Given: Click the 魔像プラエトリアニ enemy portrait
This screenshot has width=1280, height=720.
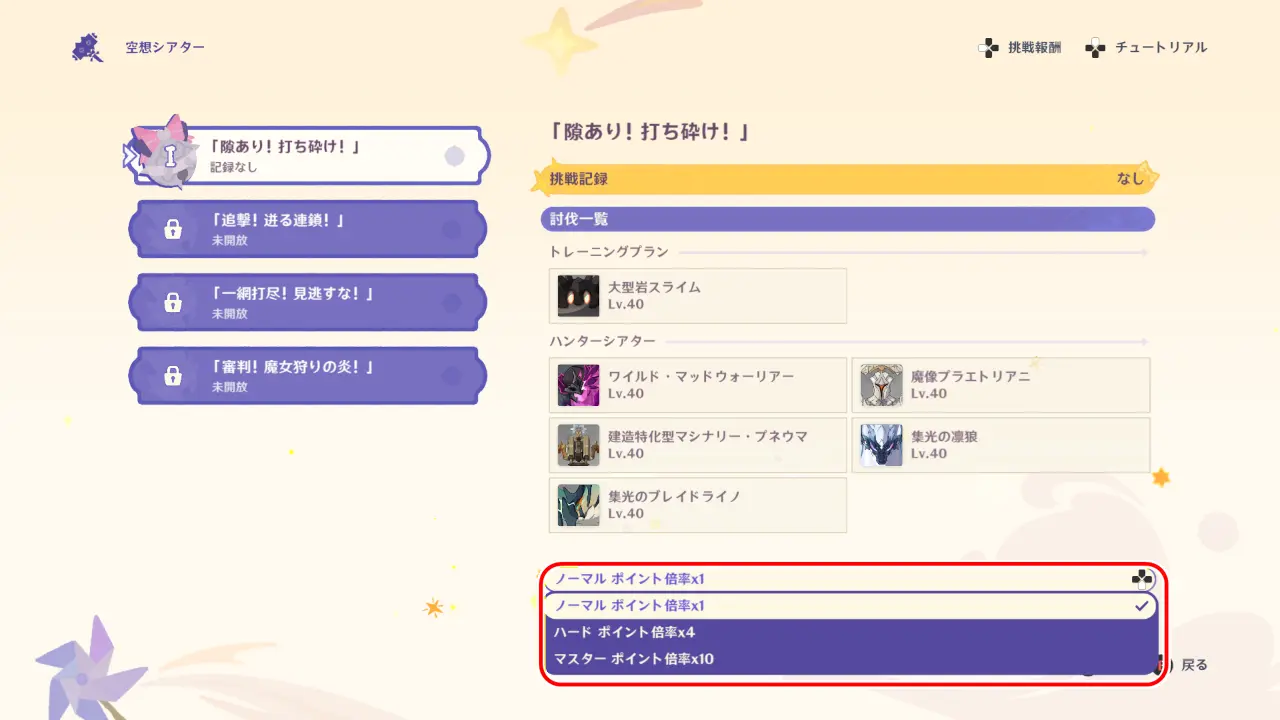Looking at the screenshot, I should 882,386.
